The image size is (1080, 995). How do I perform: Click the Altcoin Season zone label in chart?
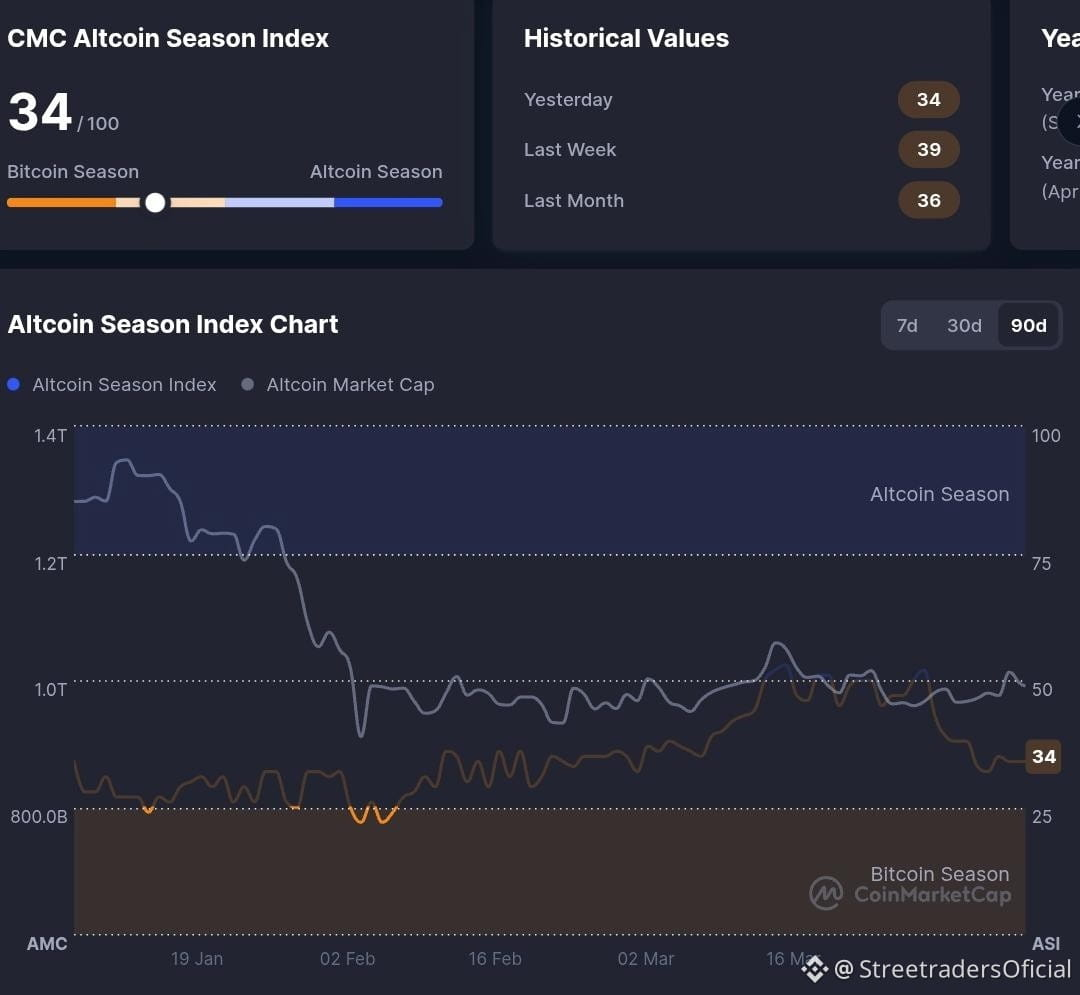coord(939,494)
